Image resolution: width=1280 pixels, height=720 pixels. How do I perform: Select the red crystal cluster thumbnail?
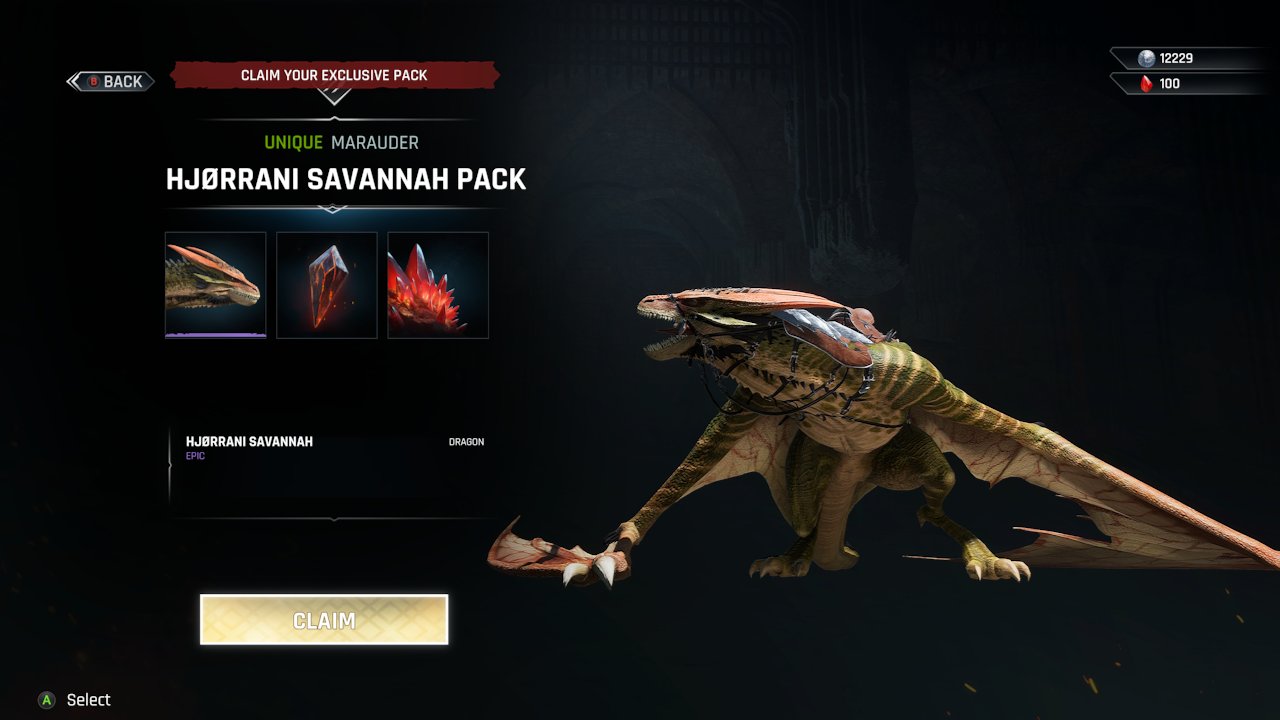(438, 285)
